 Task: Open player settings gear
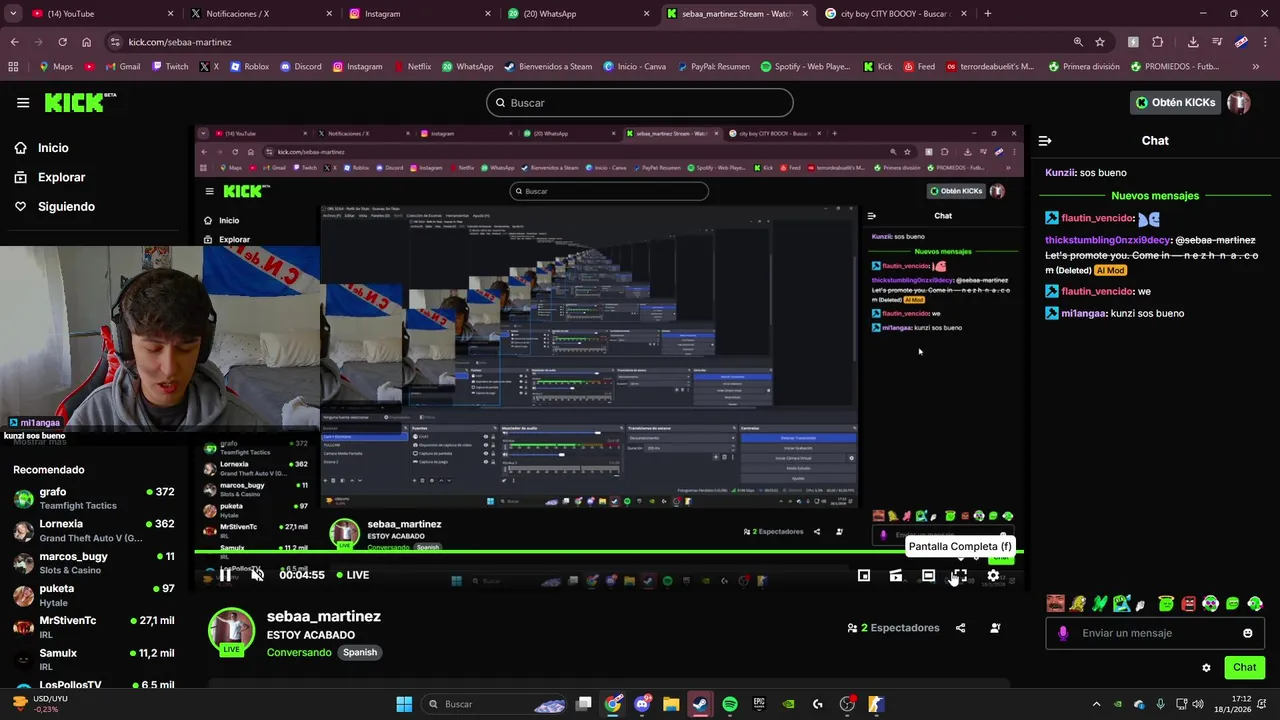coord(993,575)
